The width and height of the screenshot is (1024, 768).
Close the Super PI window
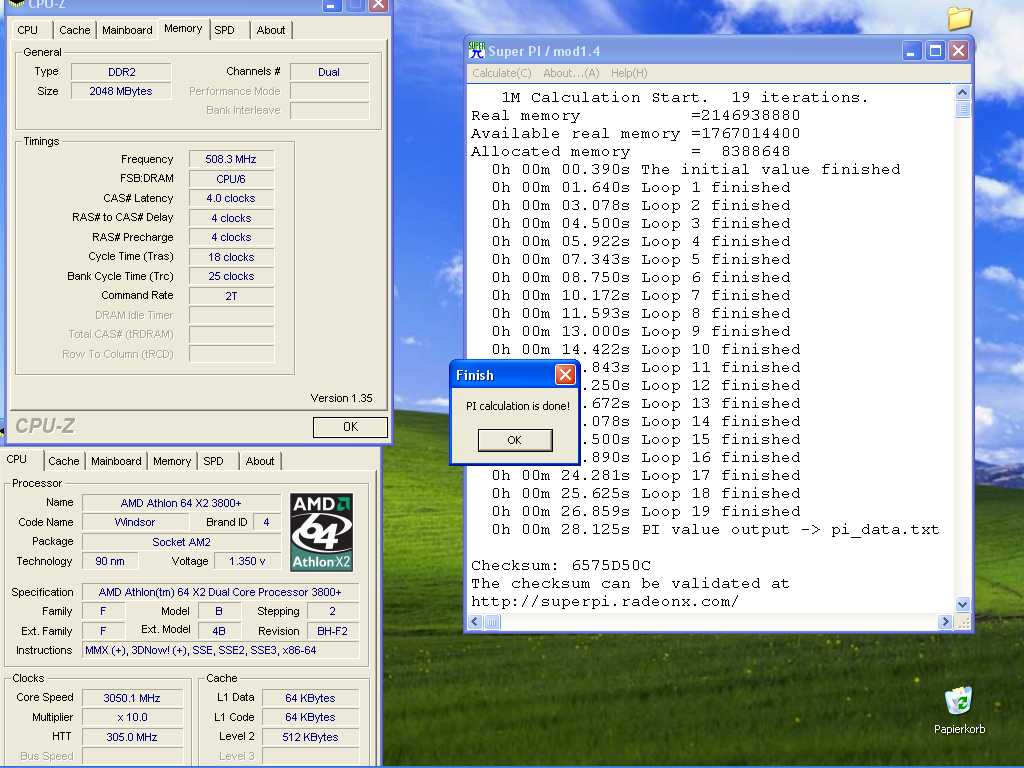coord(958,50)
